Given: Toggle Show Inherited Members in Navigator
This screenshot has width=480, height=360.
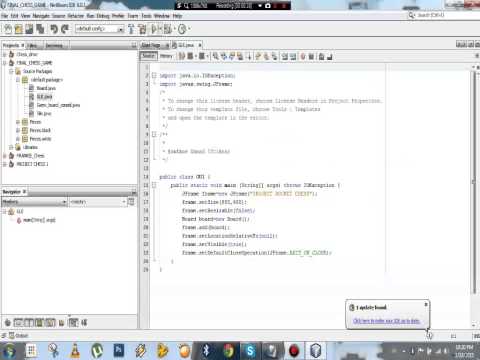Looking at the screenshot, I should click(8, 322).
